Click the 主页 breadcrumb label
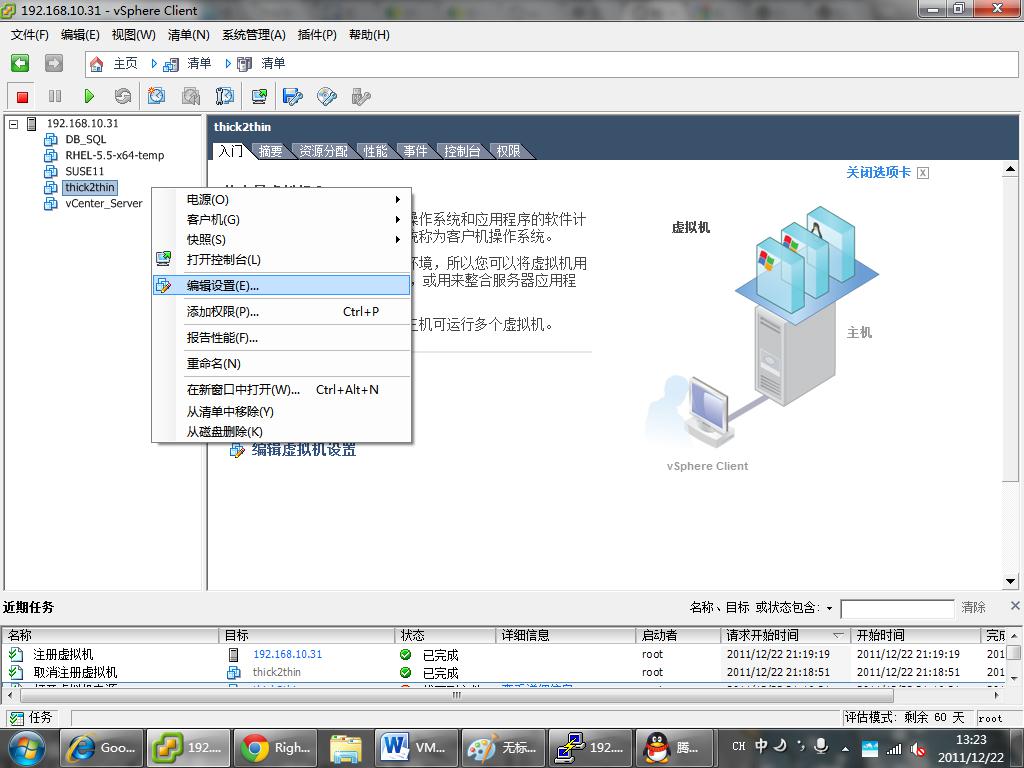The width and height of the screenshot is (1024, 768). pyautogui.click(x=125, y=63)
